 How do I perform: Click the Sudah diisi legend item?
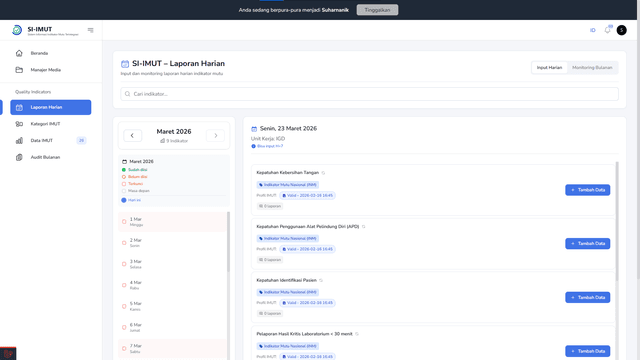(x=134, y=170)
